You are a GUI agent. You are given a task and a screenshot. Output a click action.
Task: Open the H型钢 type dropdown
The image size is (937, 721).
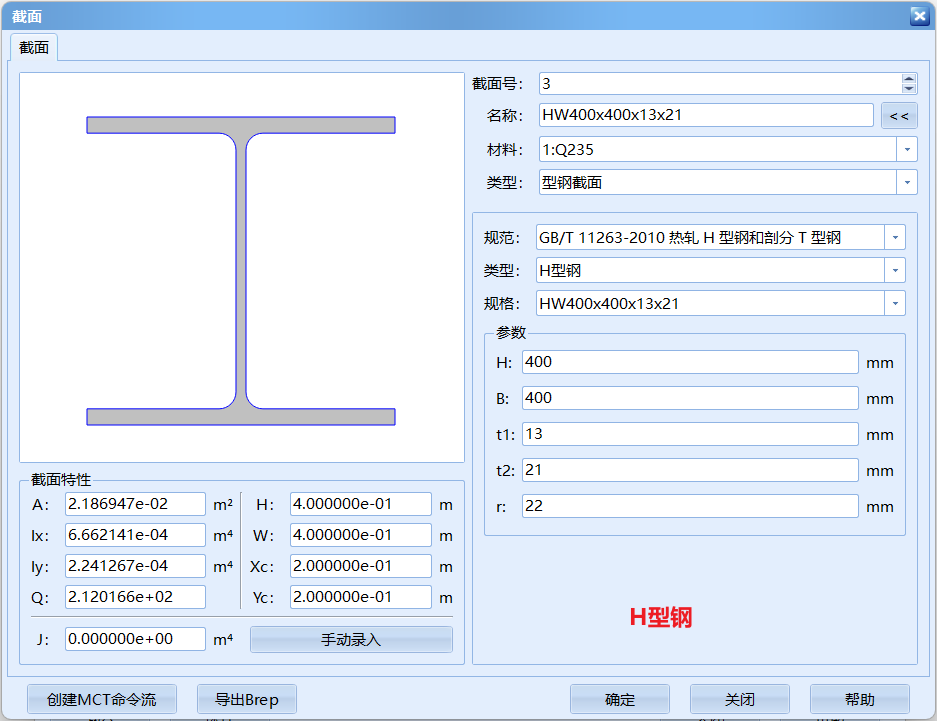(893, 270)
